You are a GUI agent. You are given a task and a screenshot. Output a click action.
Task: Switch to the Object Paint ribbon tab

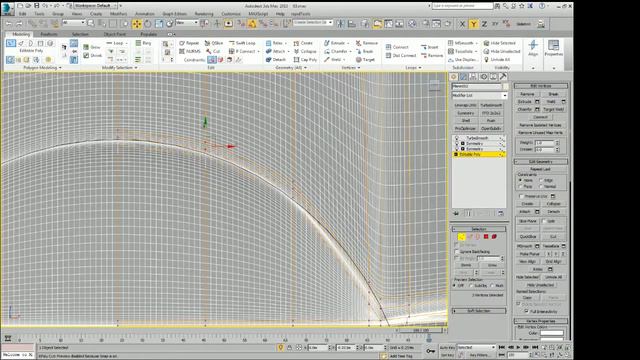115,34
